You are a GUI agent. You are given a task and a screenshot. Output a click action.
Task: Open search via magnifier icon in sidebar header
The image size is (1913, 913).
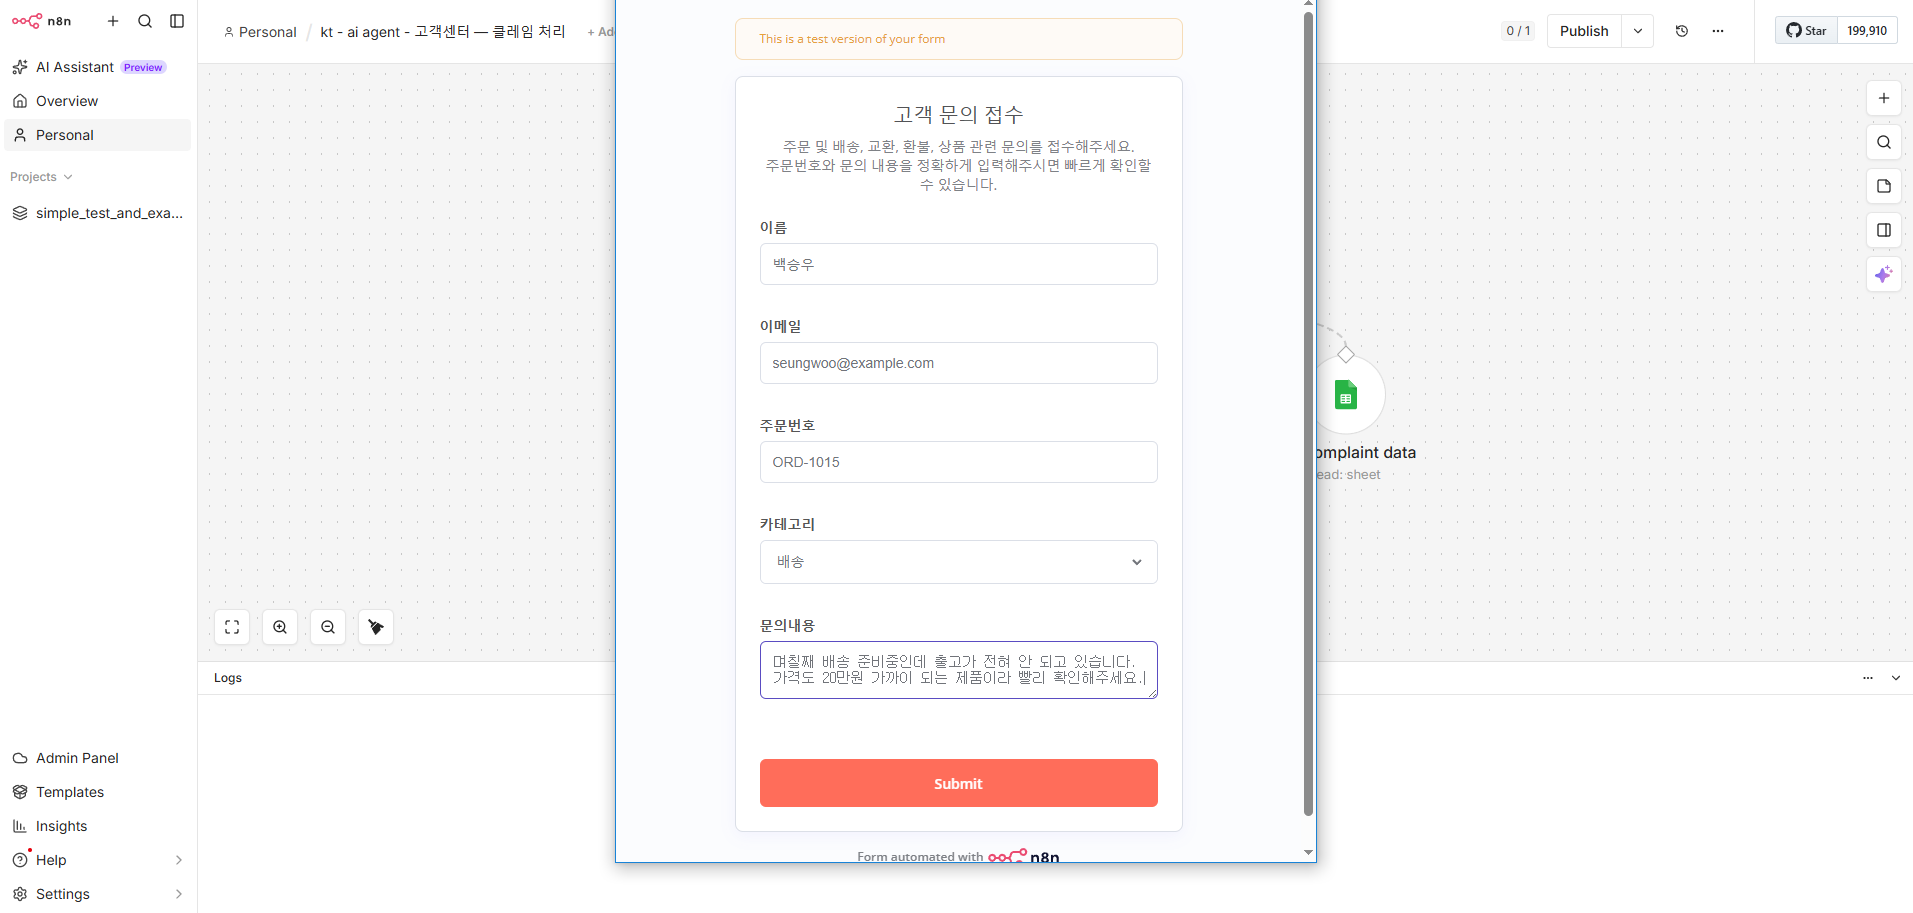click(145, 21)
